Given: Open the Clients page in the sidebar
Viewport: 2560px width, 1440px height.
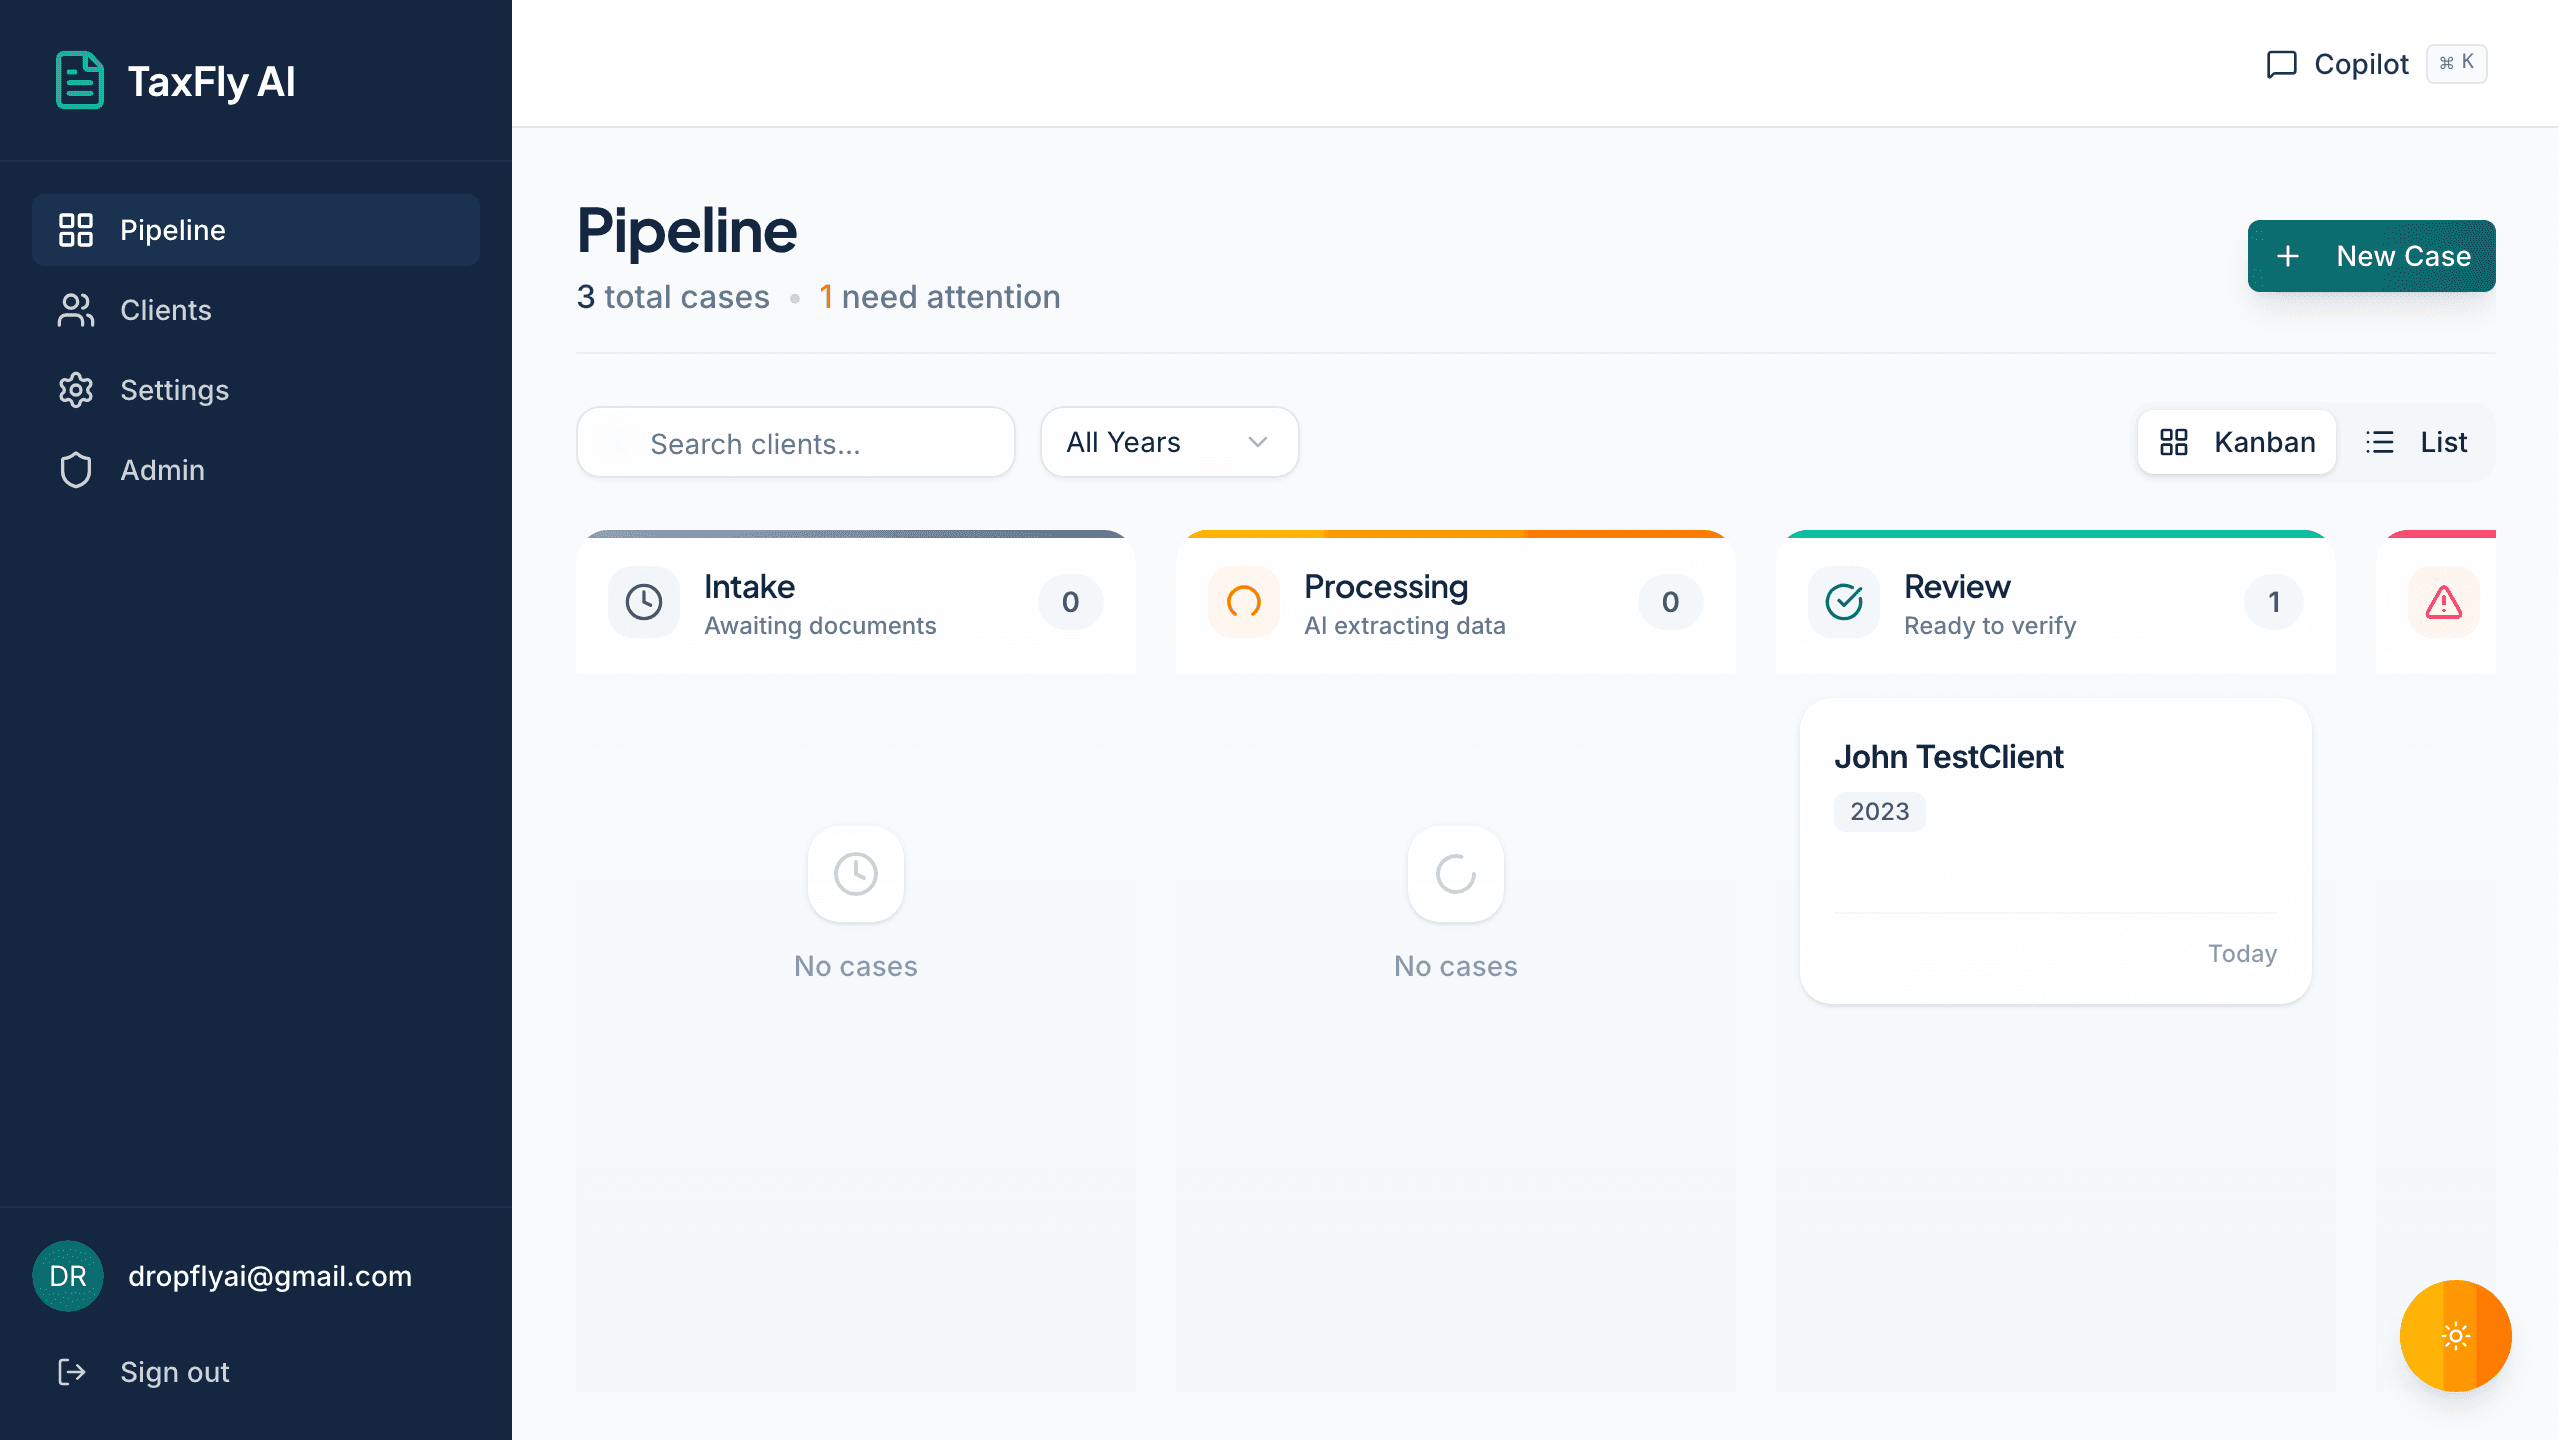Looking at the screenshot, I should tap(164, 310).
